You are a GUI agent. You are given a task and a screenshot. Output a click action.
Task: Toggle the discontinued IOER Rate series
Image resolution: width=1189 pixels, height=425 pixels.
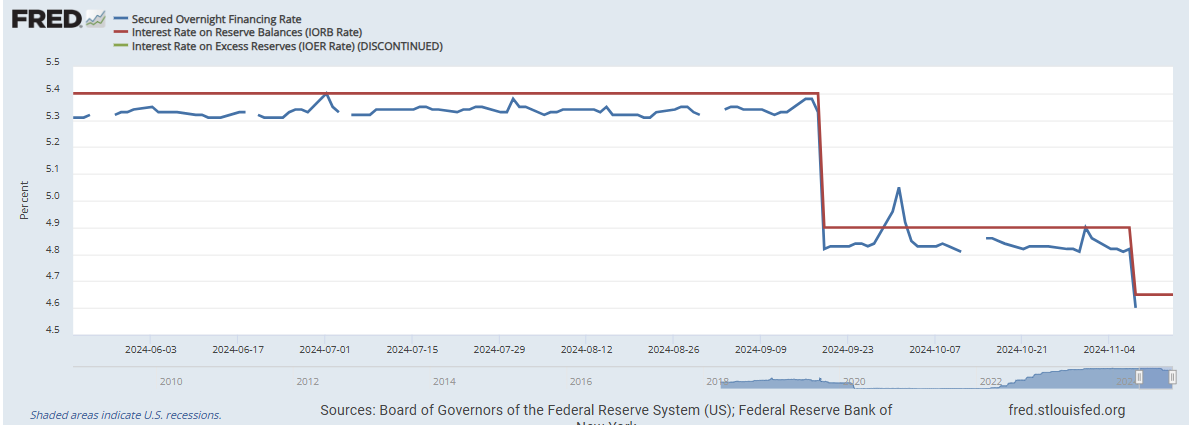(287, 46)
